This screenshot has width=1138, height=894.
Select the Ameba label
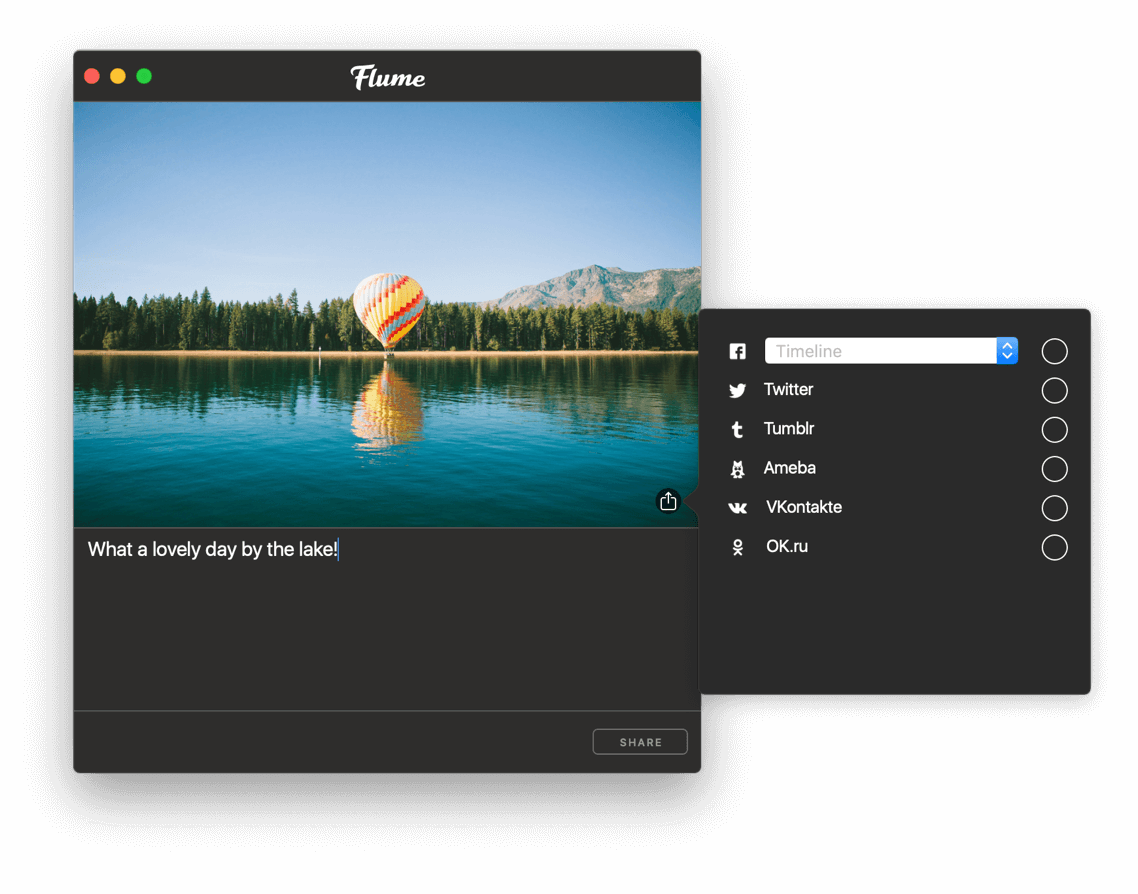[790, 468]
